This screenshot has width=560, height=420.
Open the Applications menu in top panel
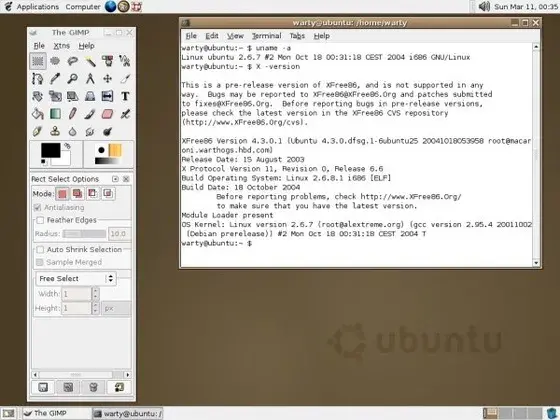pos(38,7)
